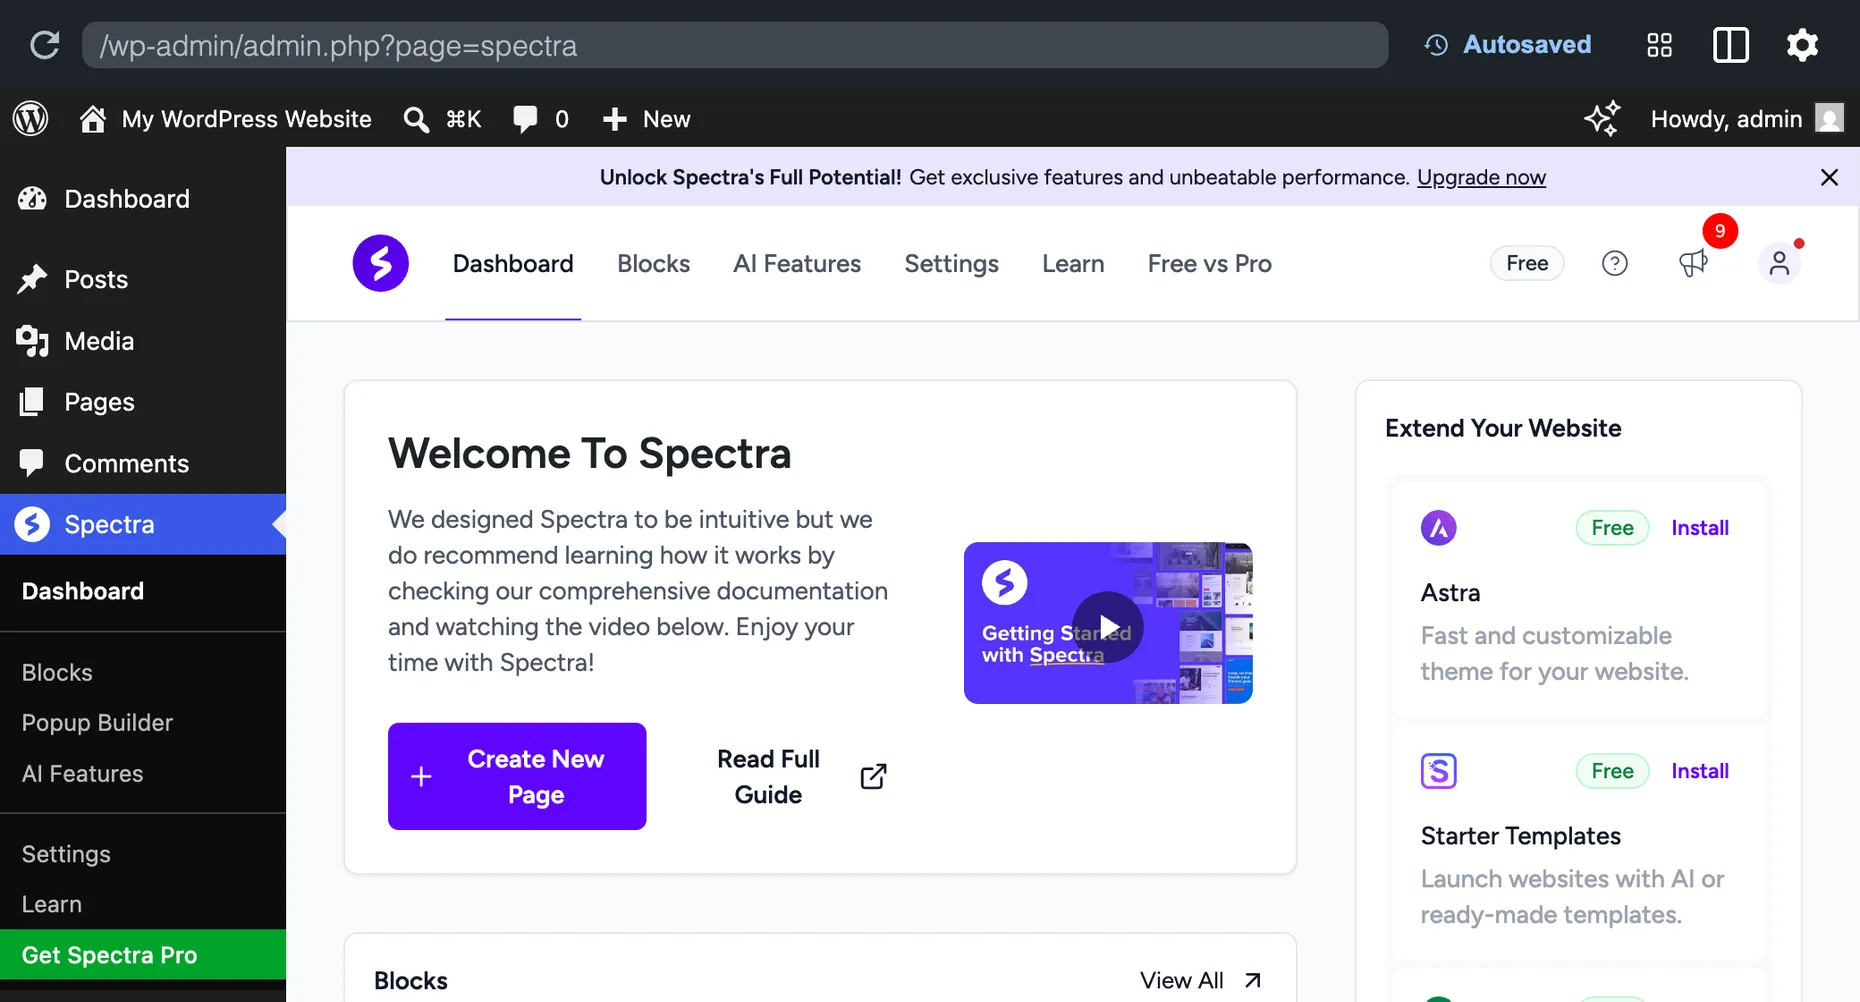Open the AI Features tab in header
Viewport: 1860px width, 1002px height.
(x=797, y=264)
